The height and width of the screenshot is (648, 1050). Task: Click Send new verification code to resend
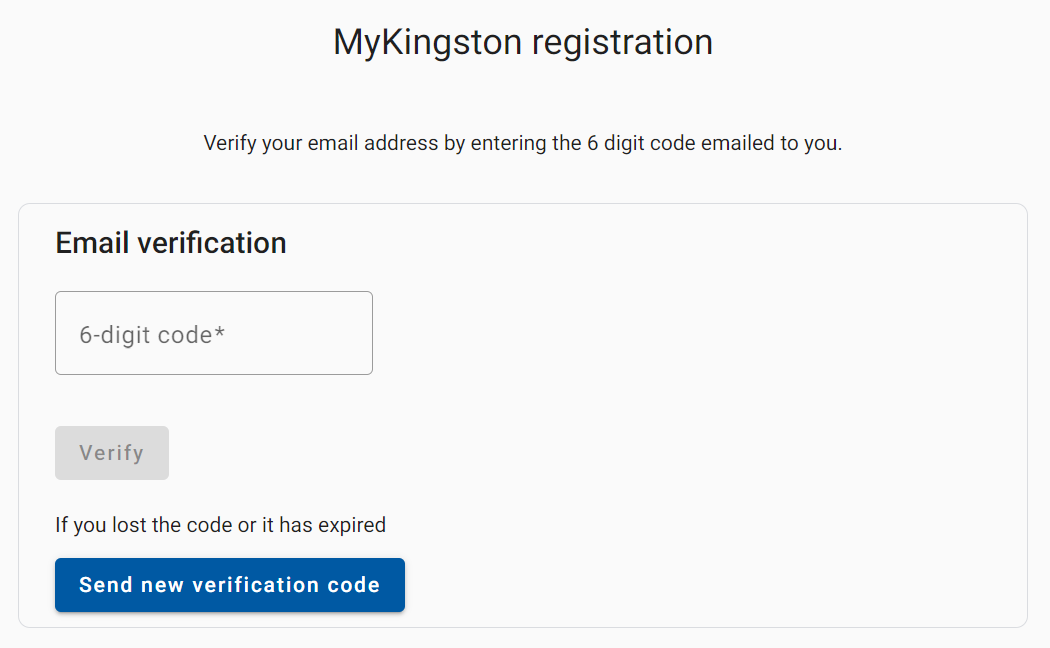pos(229,584)
